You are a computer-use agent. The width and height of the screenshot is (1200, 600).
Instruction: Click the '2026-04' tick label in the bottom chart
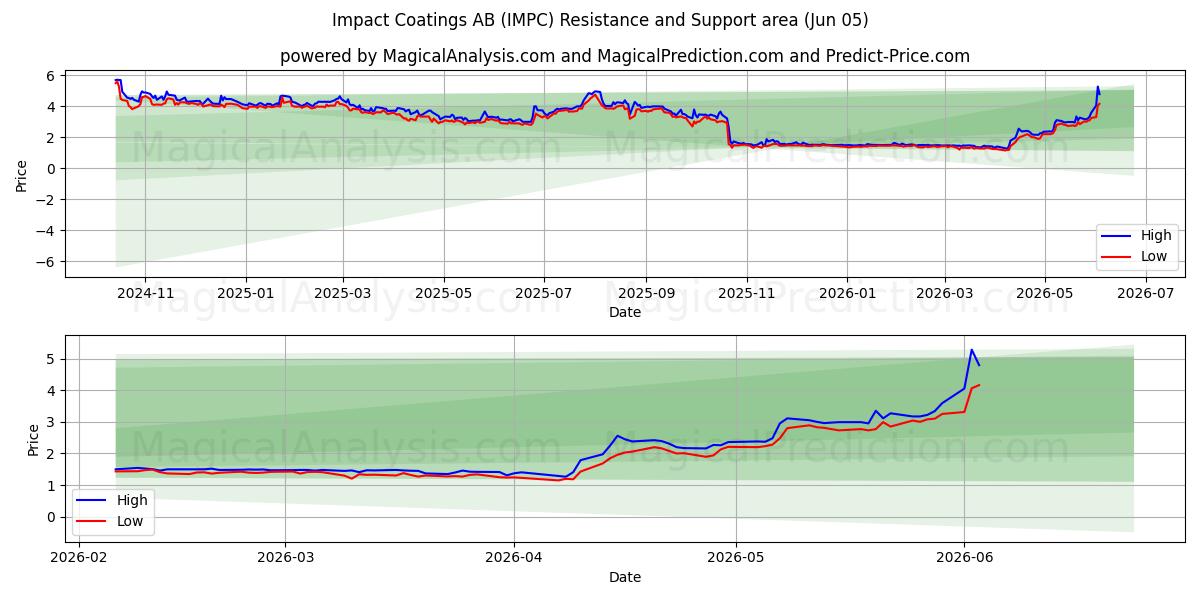[x=514, y=558]
